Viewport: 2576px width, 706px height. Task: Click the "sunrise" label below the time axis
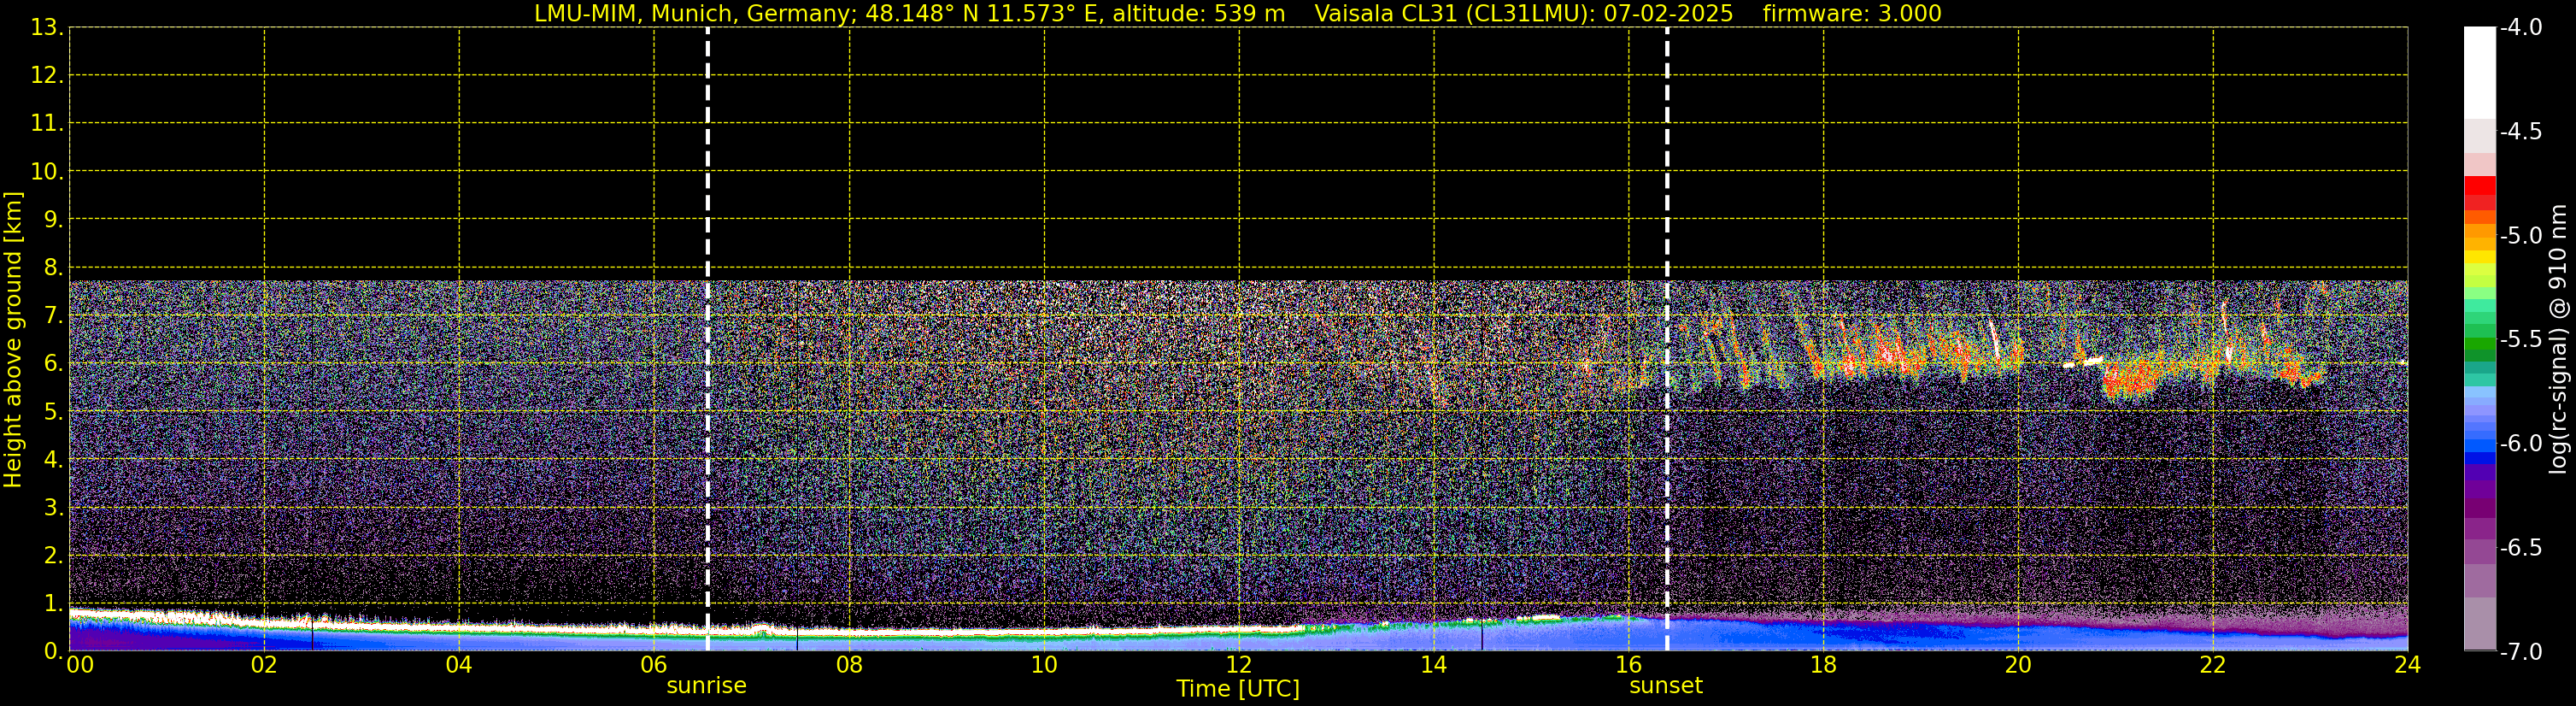tap(706, 686)
